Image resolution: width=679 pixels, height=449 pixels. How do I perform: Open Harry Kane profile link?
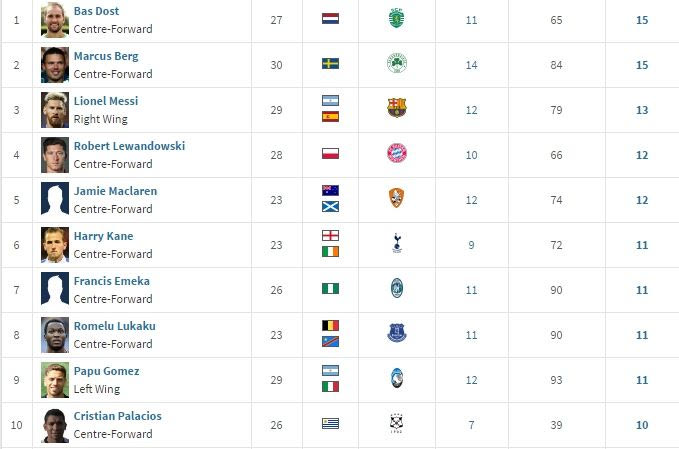[103, 236]
